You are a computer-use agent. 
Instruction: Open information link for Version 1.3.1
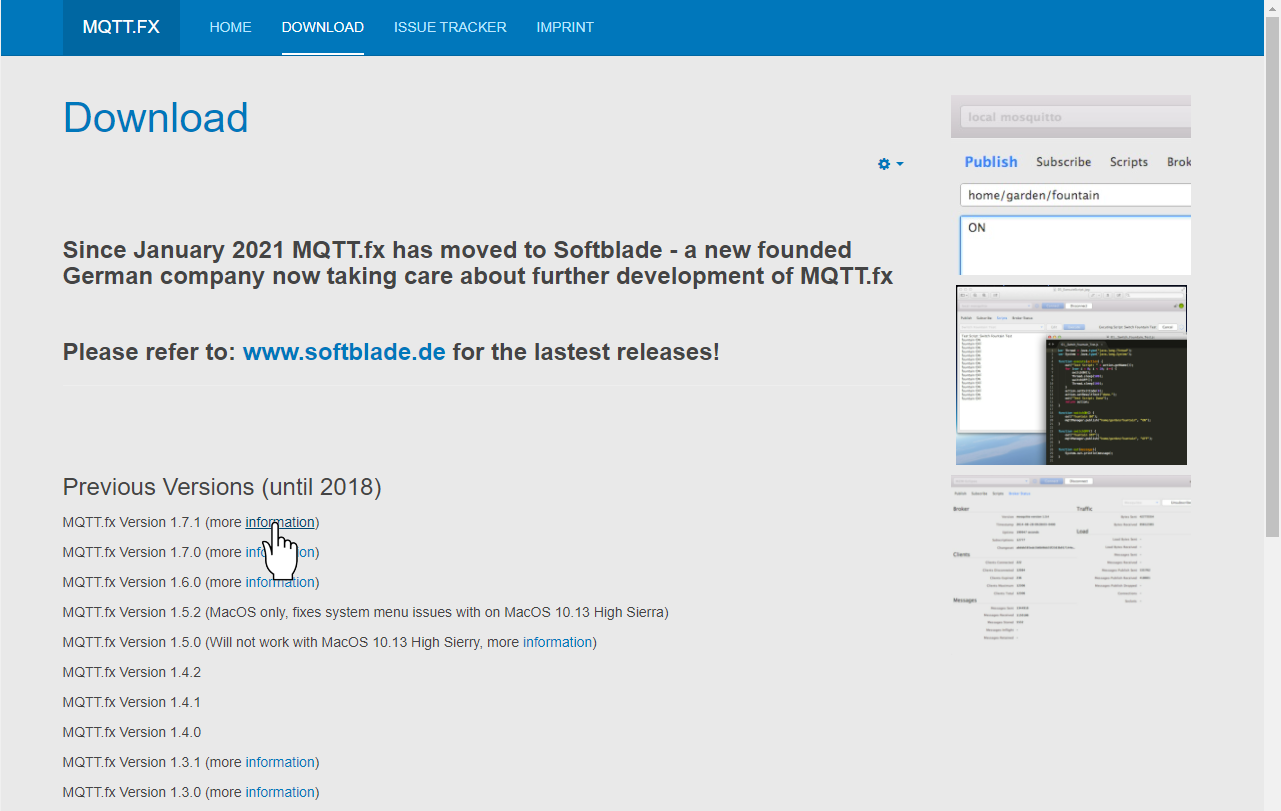(x=280, y=762)
